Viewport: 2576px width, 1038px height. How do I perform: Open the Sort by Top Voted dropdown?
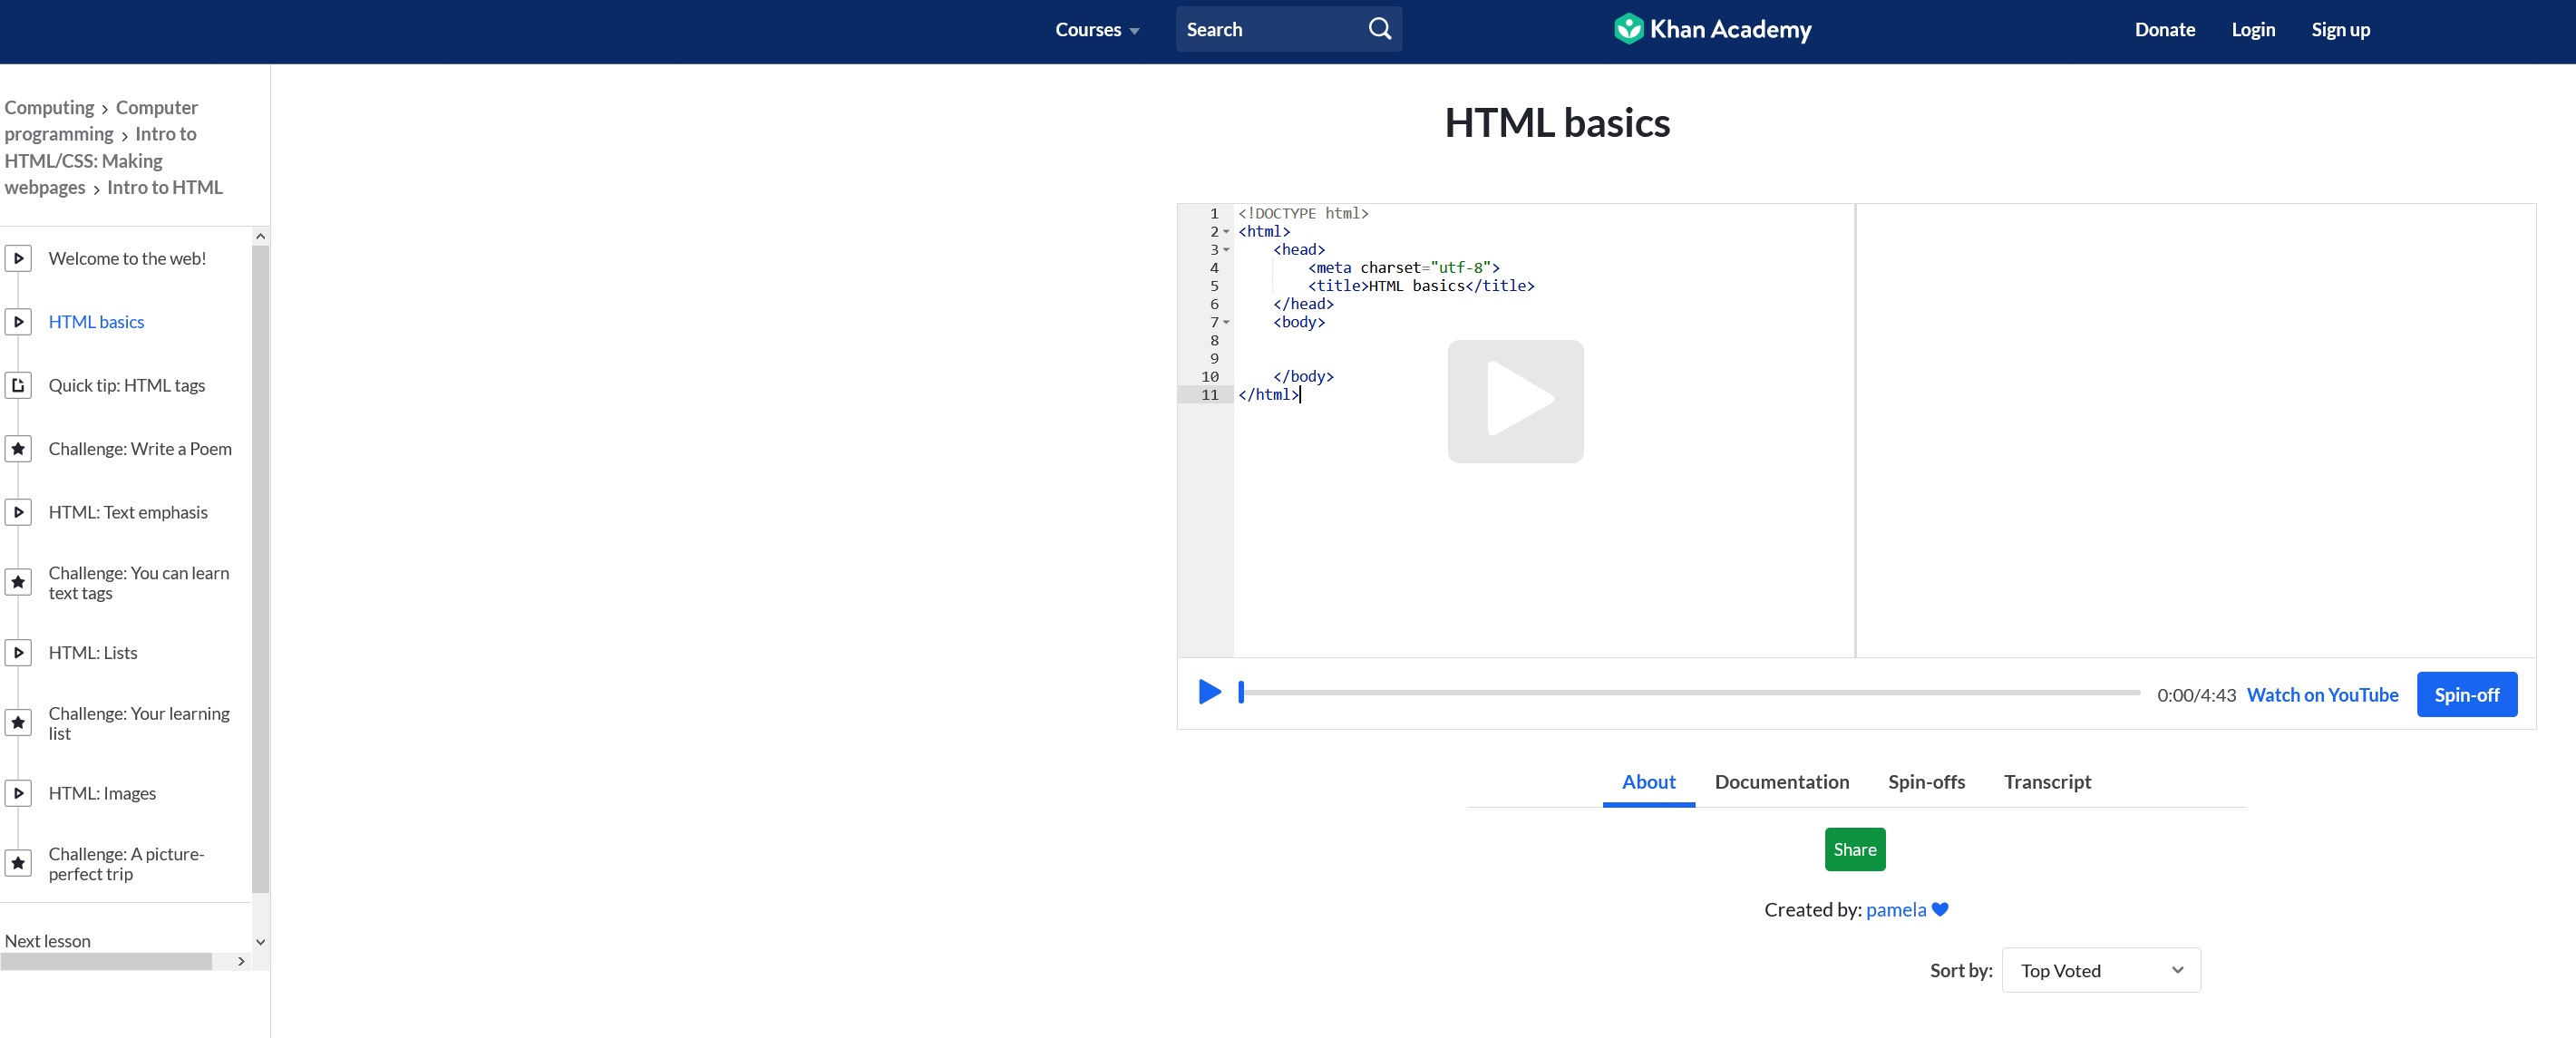[x=2100, y=970]
